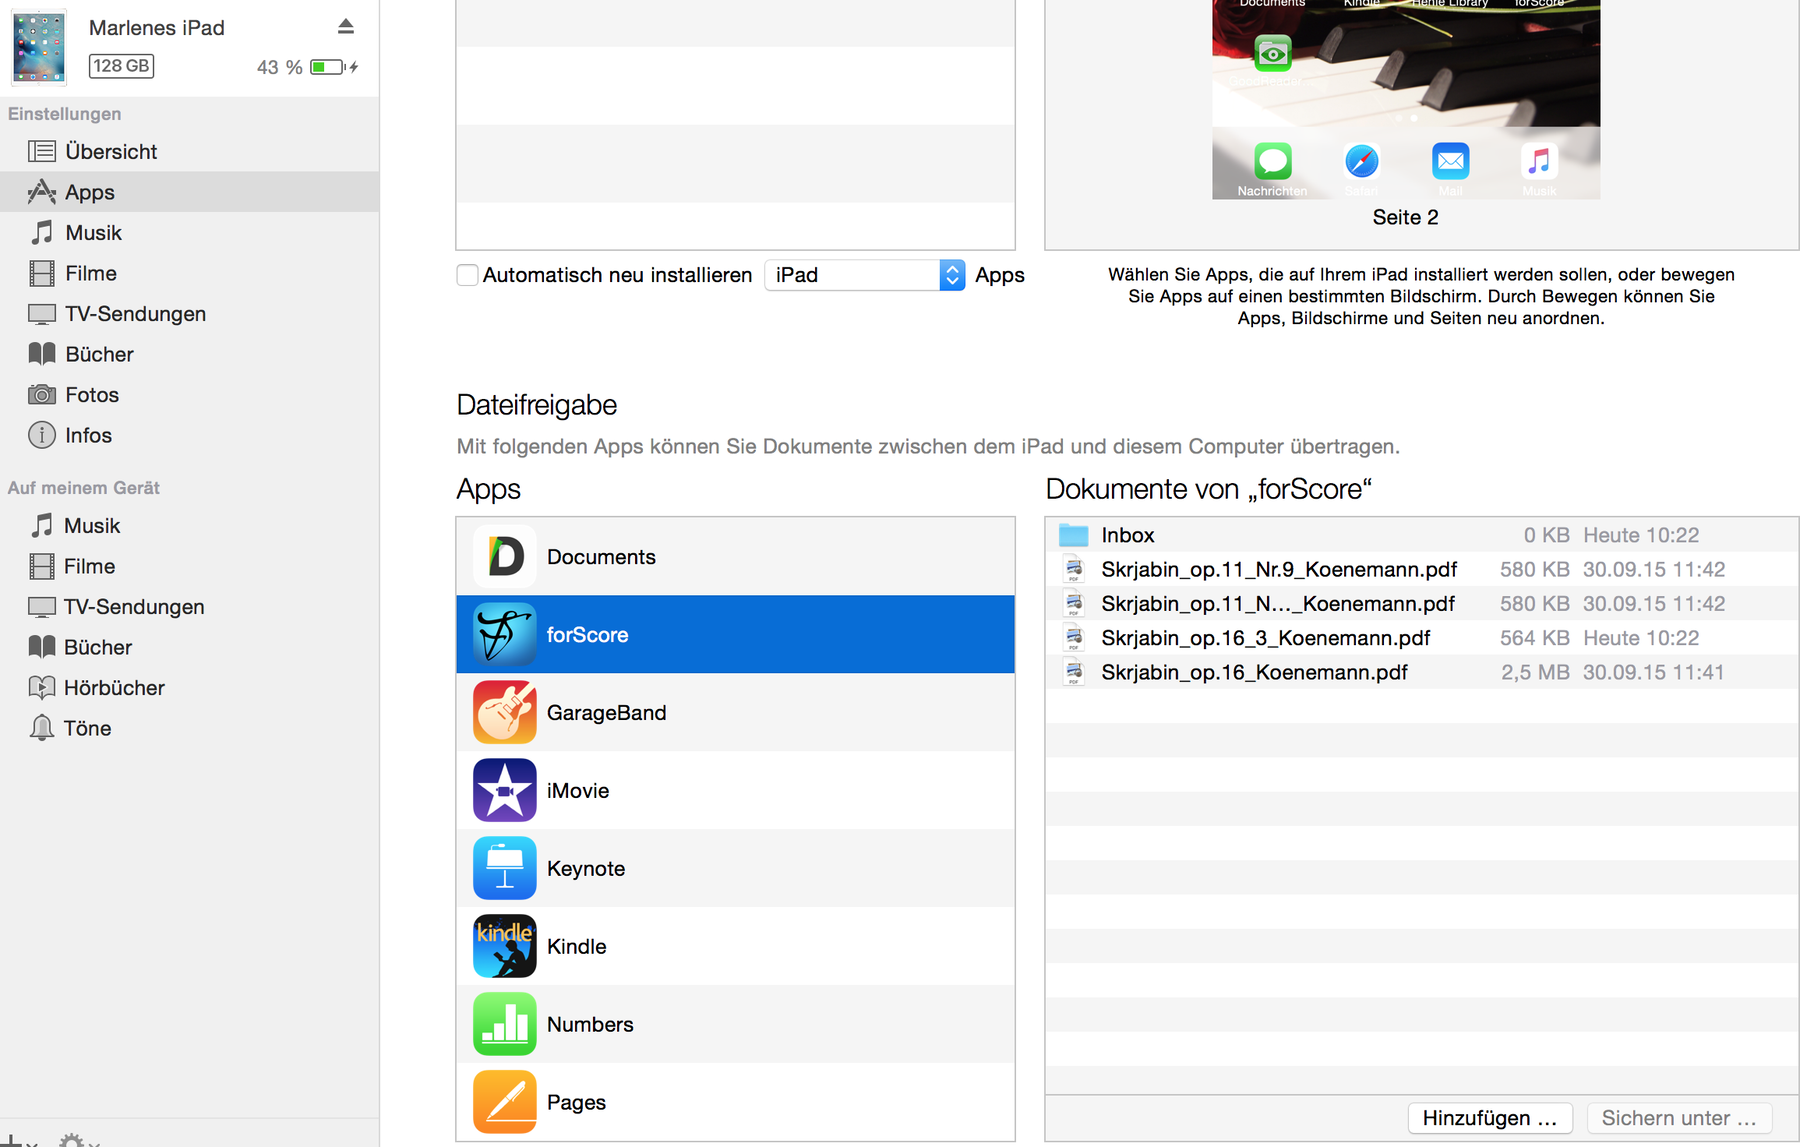Click Filme filmstrip icon under Auf meinem Gerät
The image size is (1800, 1147).
click(x=42, y=566)
